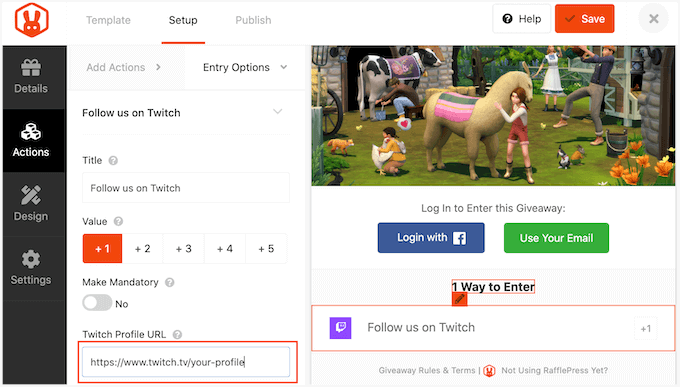The image size is (680, 387).
Task: Close the giveaway builder
Action: [x=654, y=19]
